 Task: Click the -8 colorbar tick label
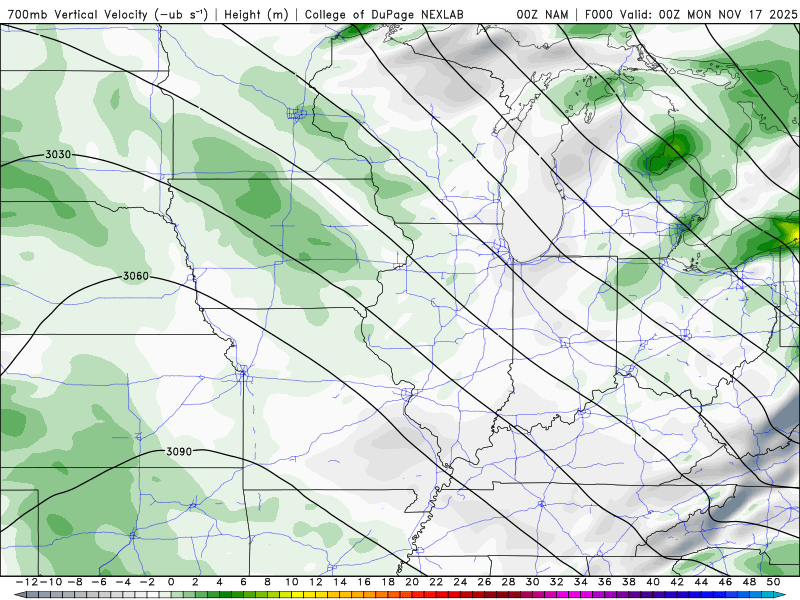tap(74, 582)
